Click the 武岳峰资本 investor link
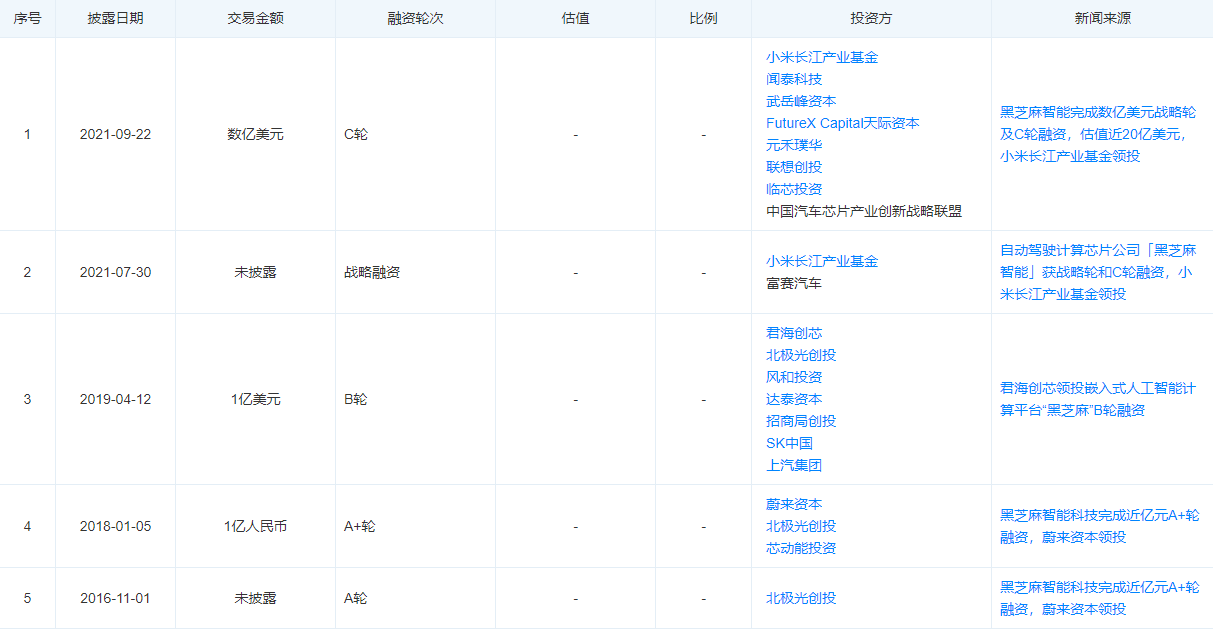1213x629 pixels. coord(801,101)
